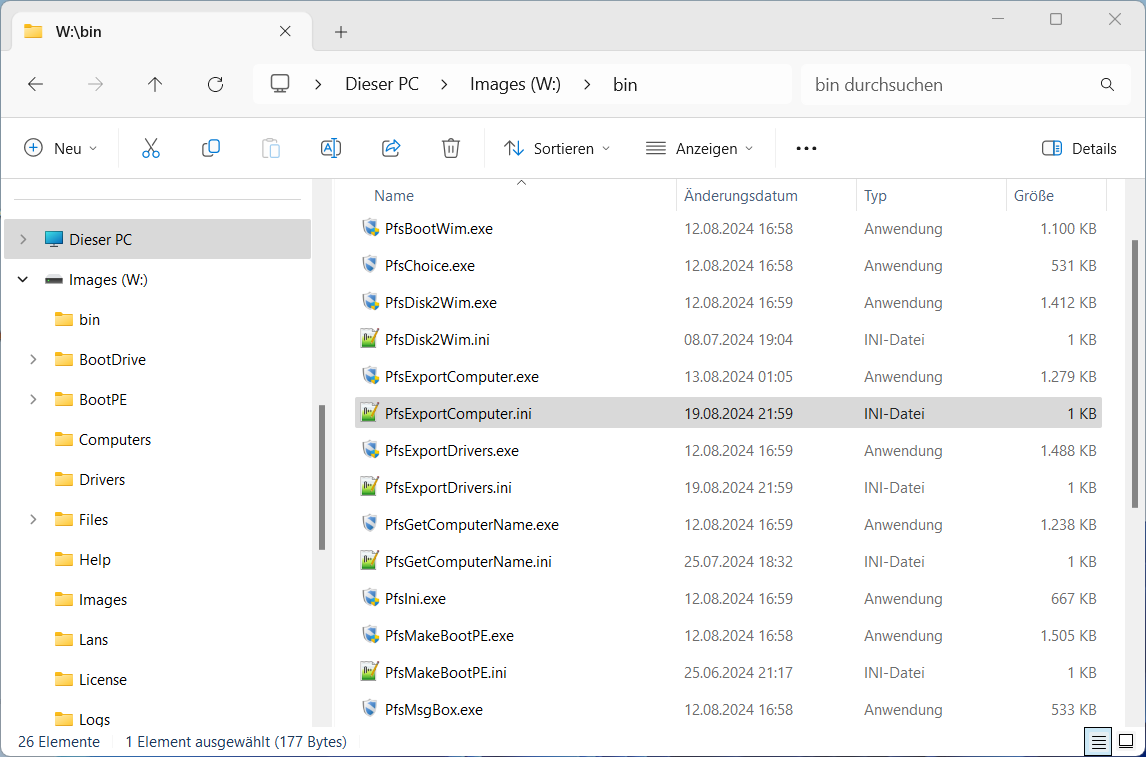
Task: Open the Sortieren dropdown
Action: (x=557, y=148)
